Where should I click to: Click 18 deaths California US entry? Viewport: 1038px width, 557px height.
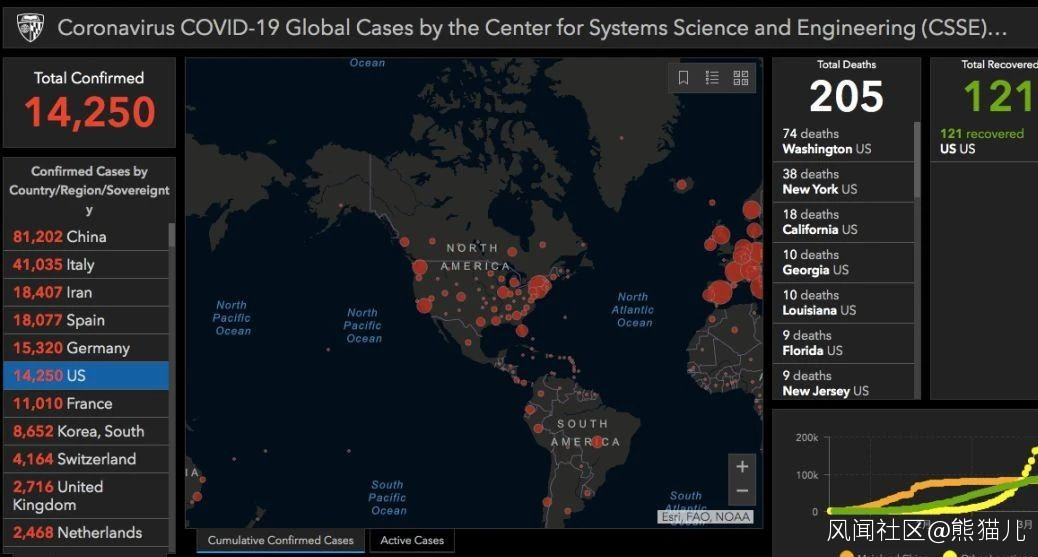(x=843, y=222)
